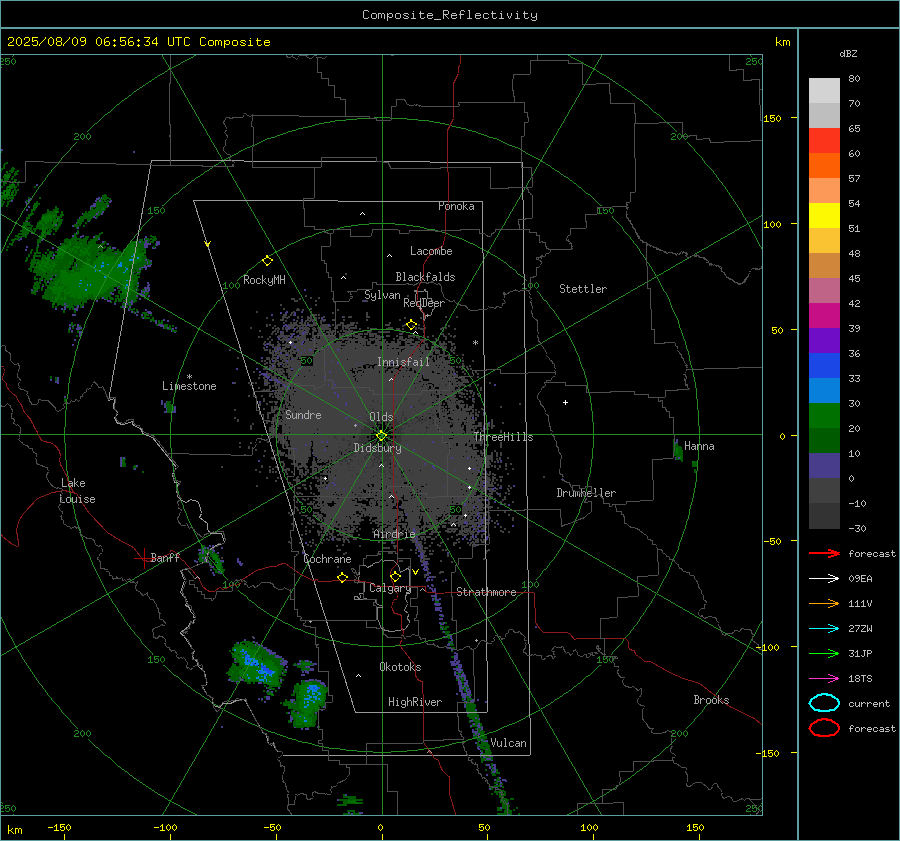Image resolution: width=900 pixels, height=841 pixels.
Task: Click the 2025/08/09 06:56:34 UTC timestamp
Action: (x=98, y=41)
